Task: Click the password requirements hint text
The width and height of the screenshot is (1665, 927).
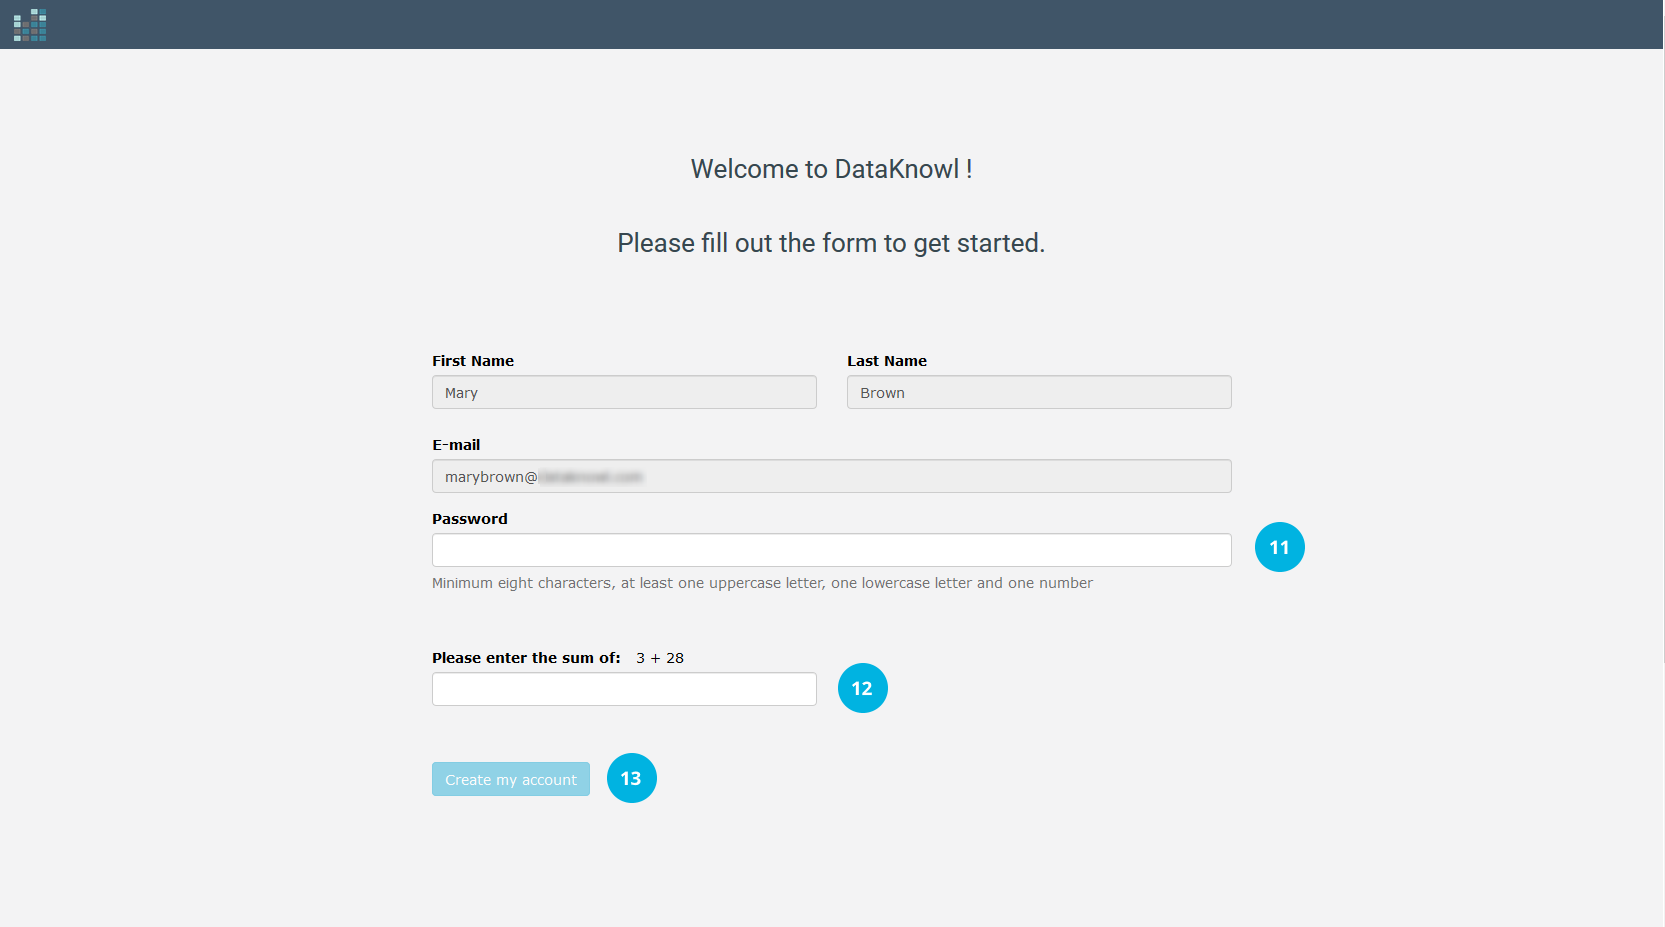Action: [762, 583]
